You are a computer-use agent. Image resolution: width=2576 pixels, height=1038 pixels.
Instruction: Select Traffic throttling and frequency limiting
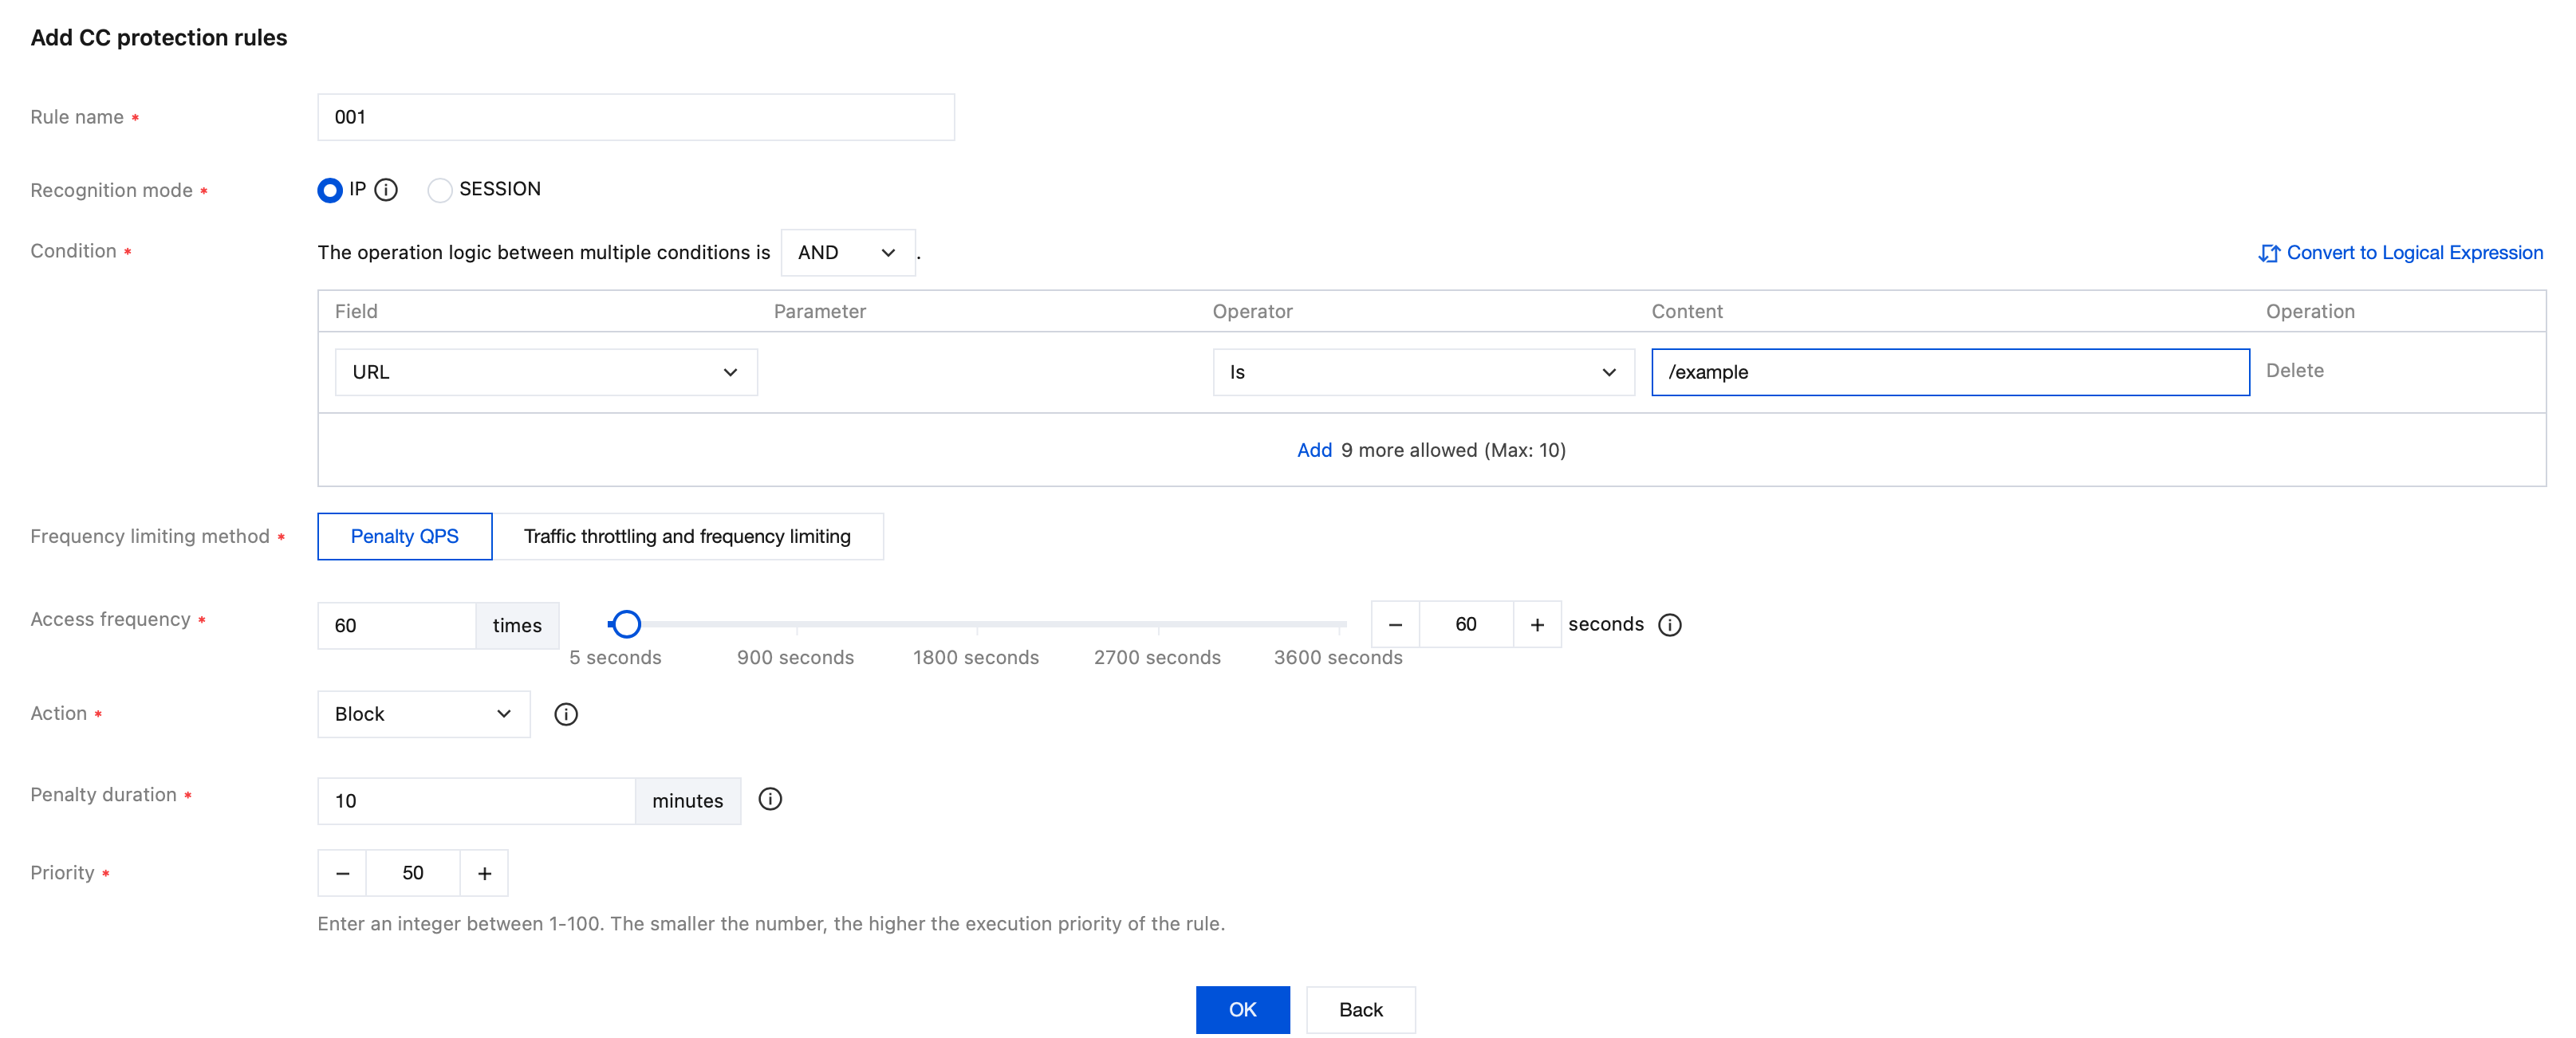tap(687, 536)
